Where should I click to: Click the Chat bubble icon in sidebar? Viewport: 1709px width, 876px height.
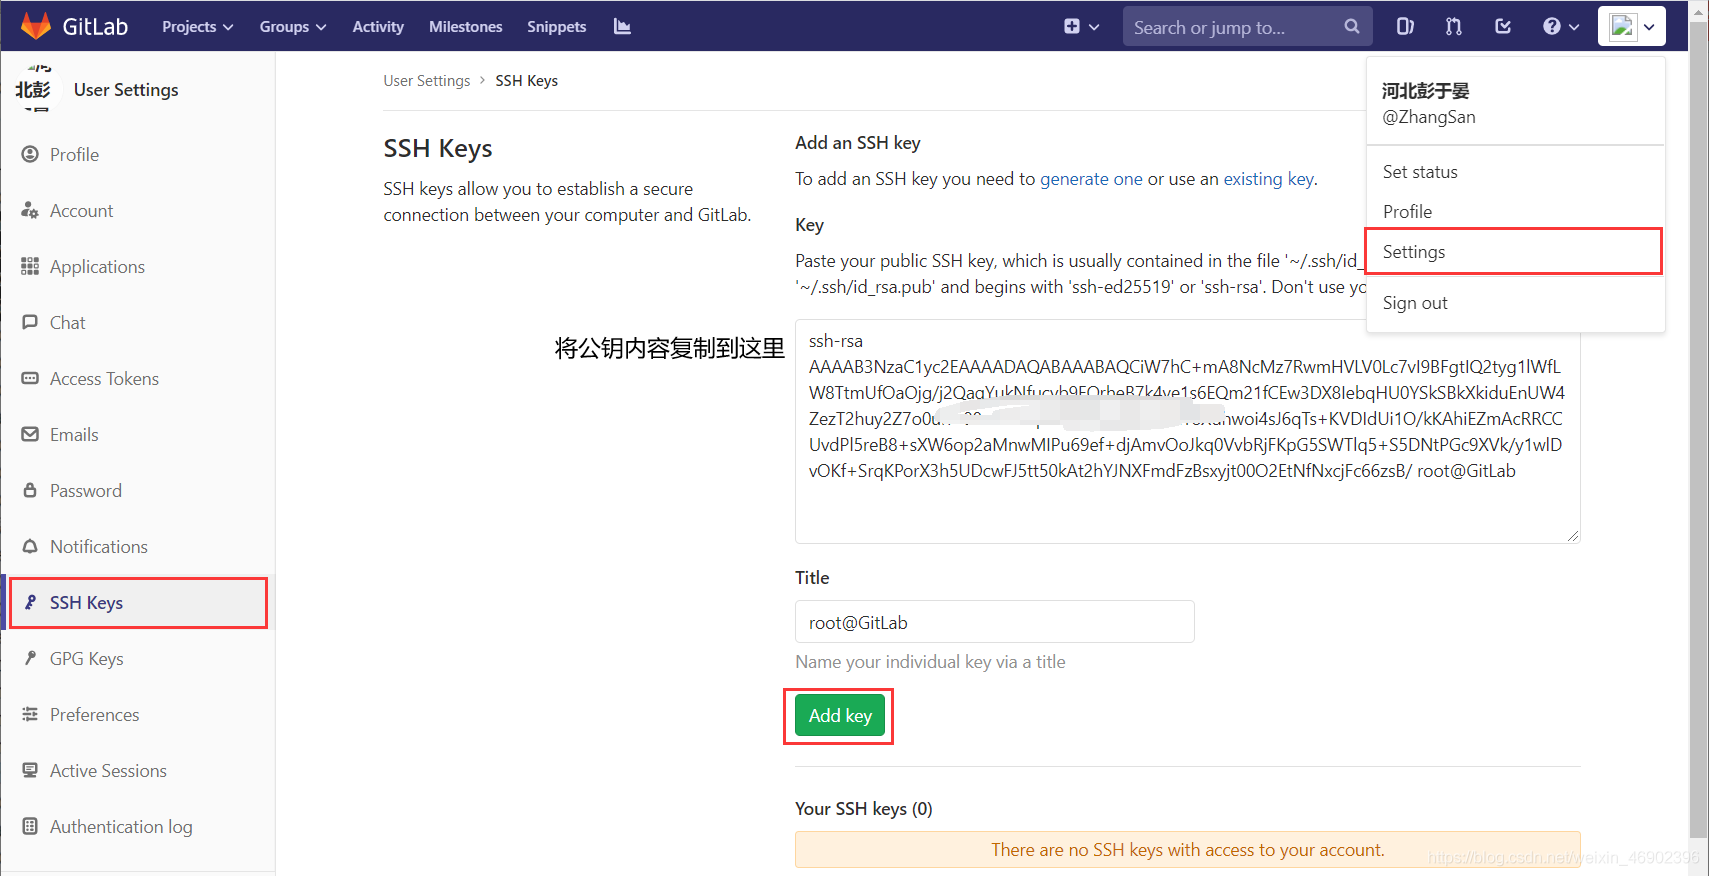coord(30,322)
